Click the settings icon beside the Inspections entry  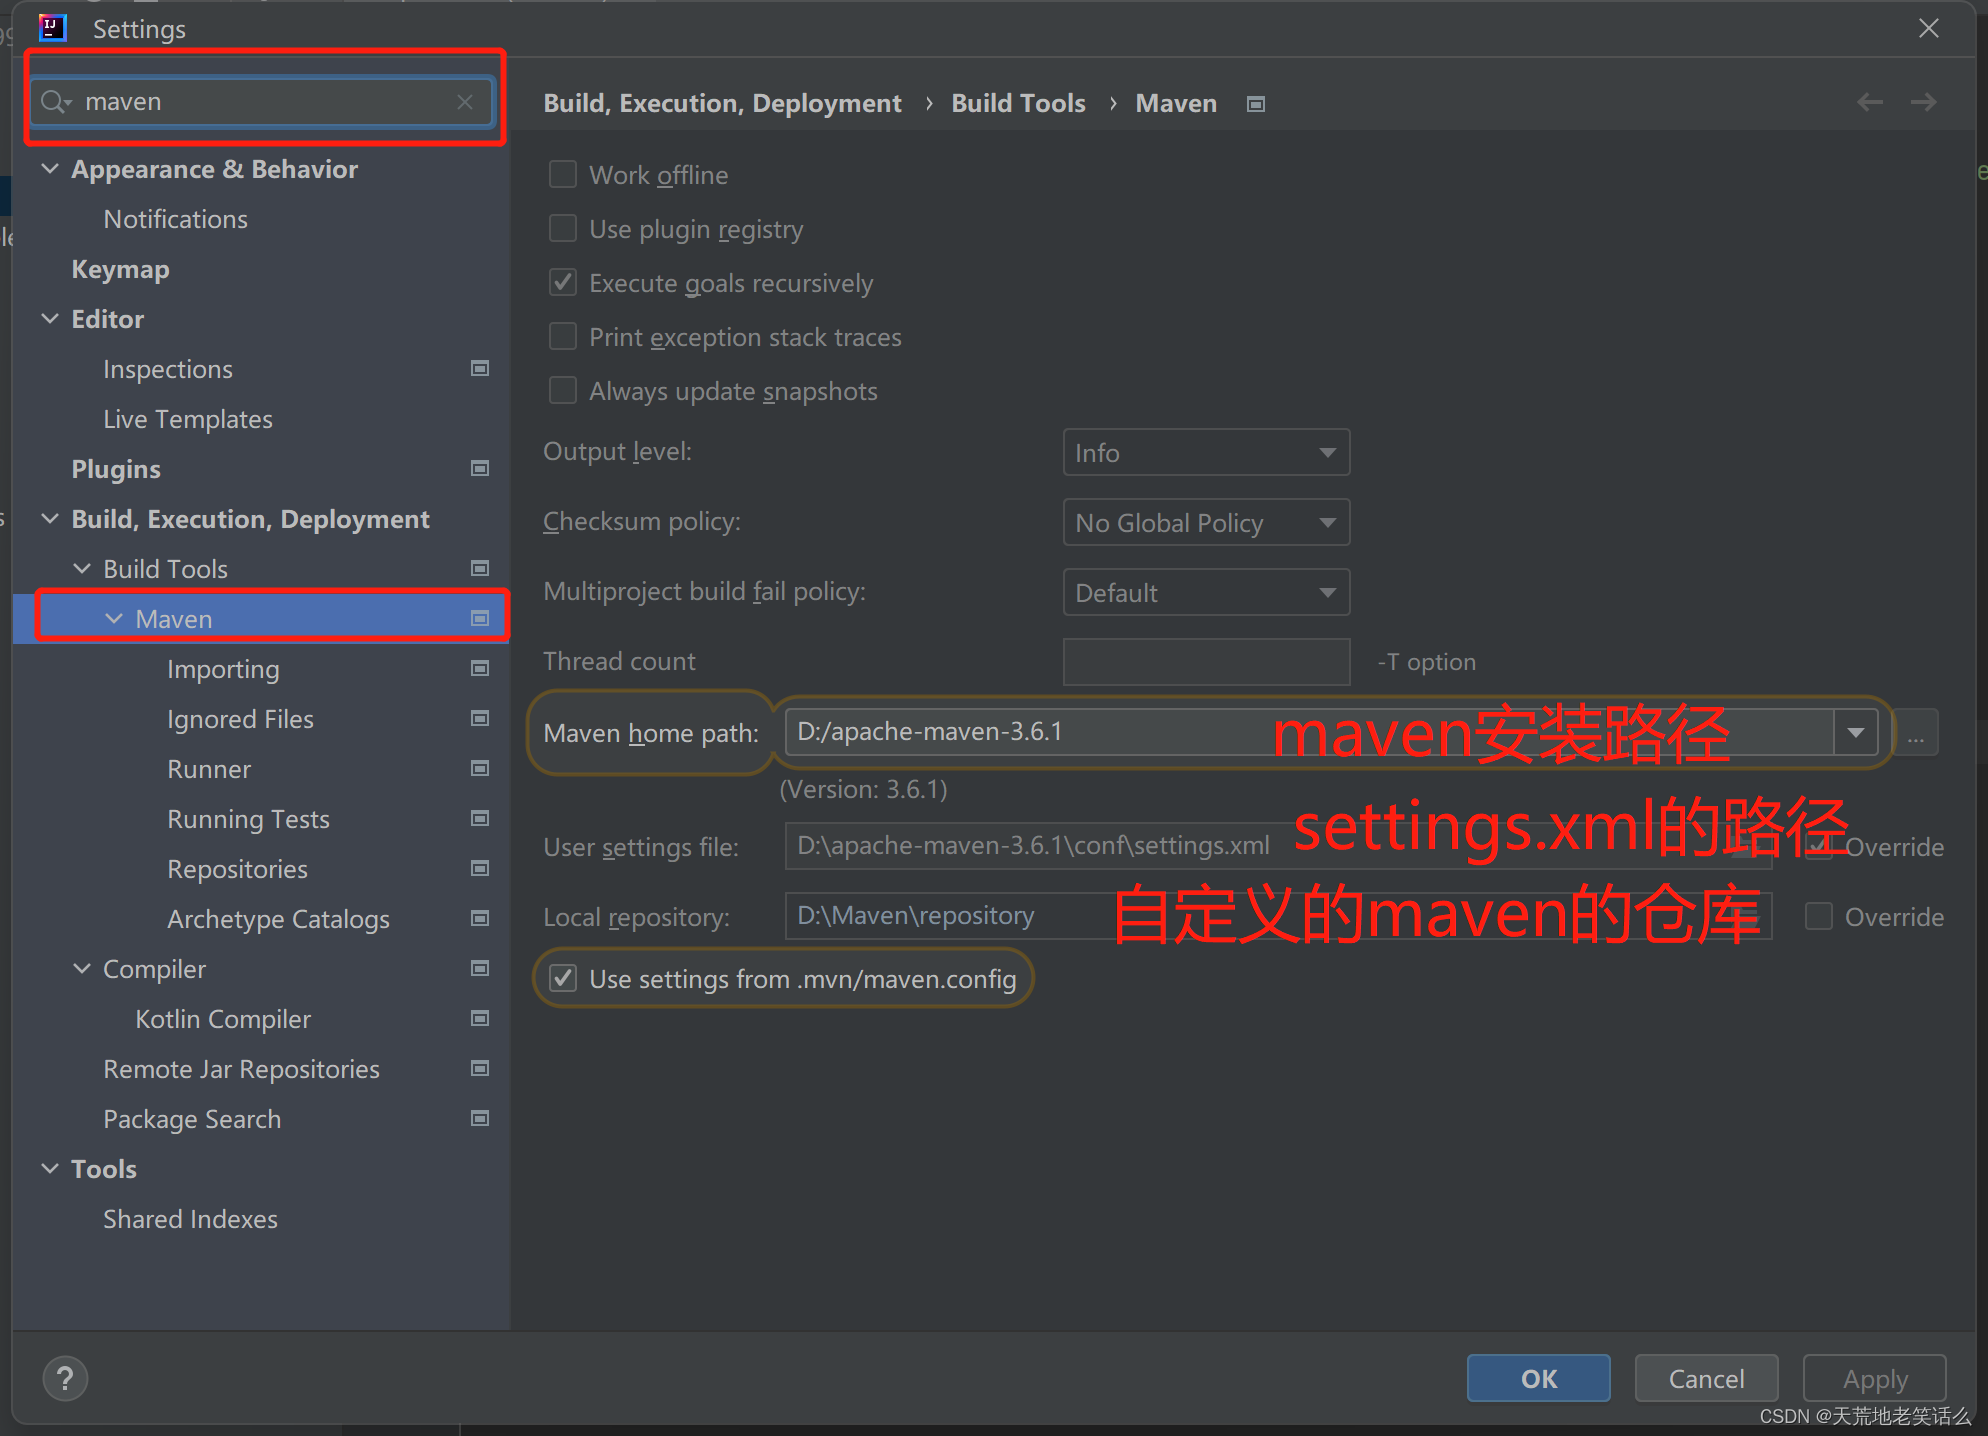tap(480, 368)
